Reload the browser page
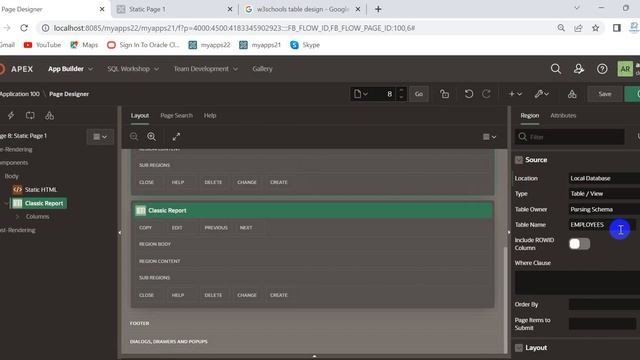The height and width of the screenshot is (360, 640). (24, 28)
